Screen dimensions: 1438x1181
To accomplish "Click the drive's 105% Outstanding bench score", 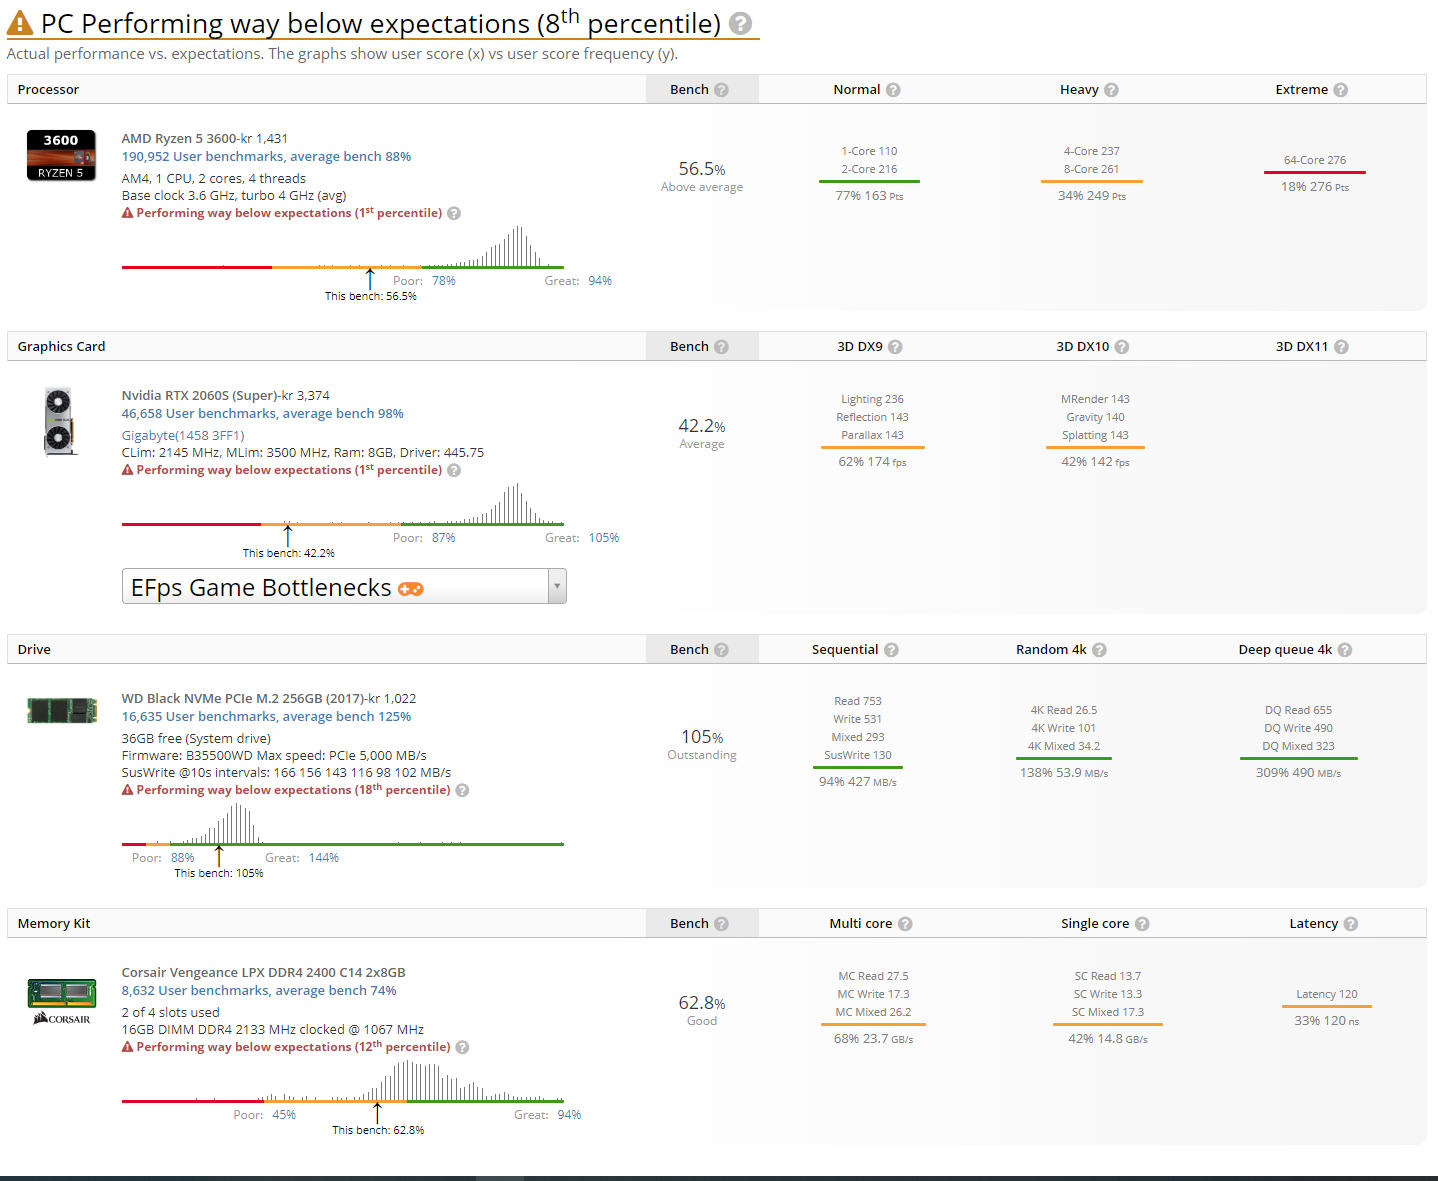I will [702, 737].
